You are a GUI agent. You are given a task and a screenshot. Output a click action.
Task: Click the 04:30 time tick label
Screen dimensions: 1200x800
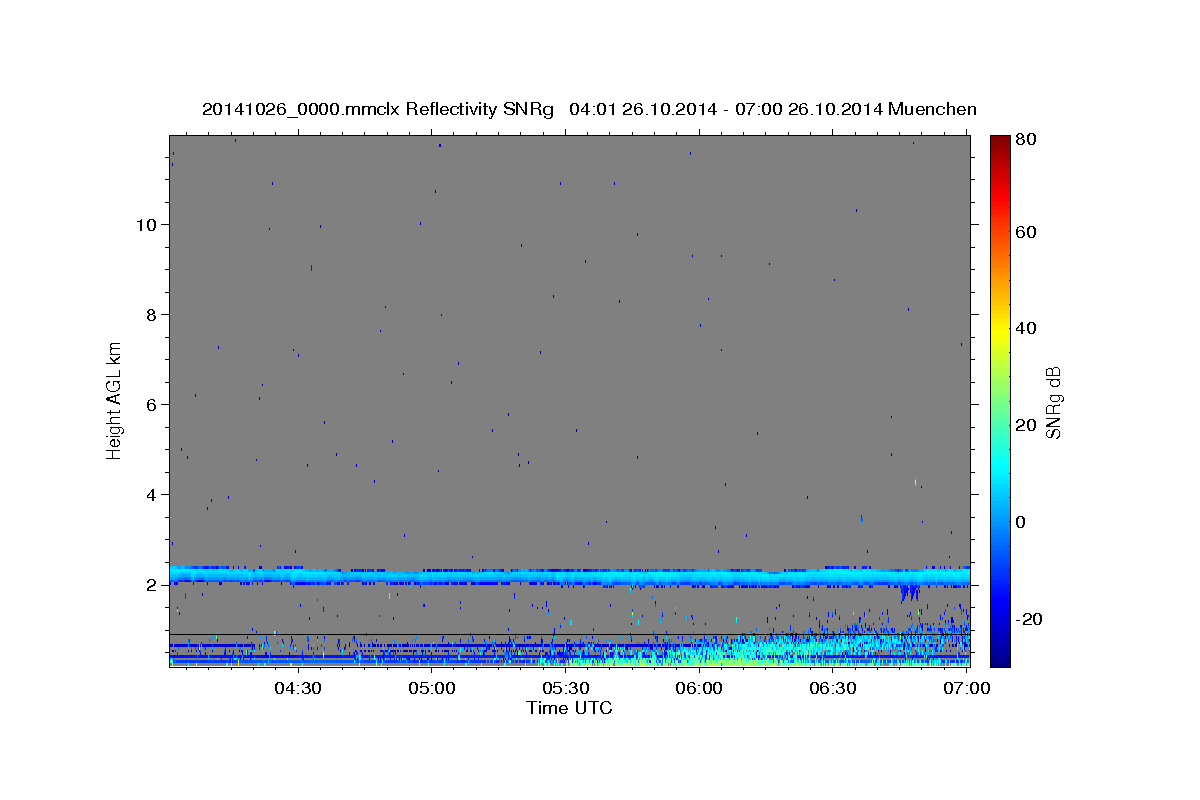[x=298, y=688]
